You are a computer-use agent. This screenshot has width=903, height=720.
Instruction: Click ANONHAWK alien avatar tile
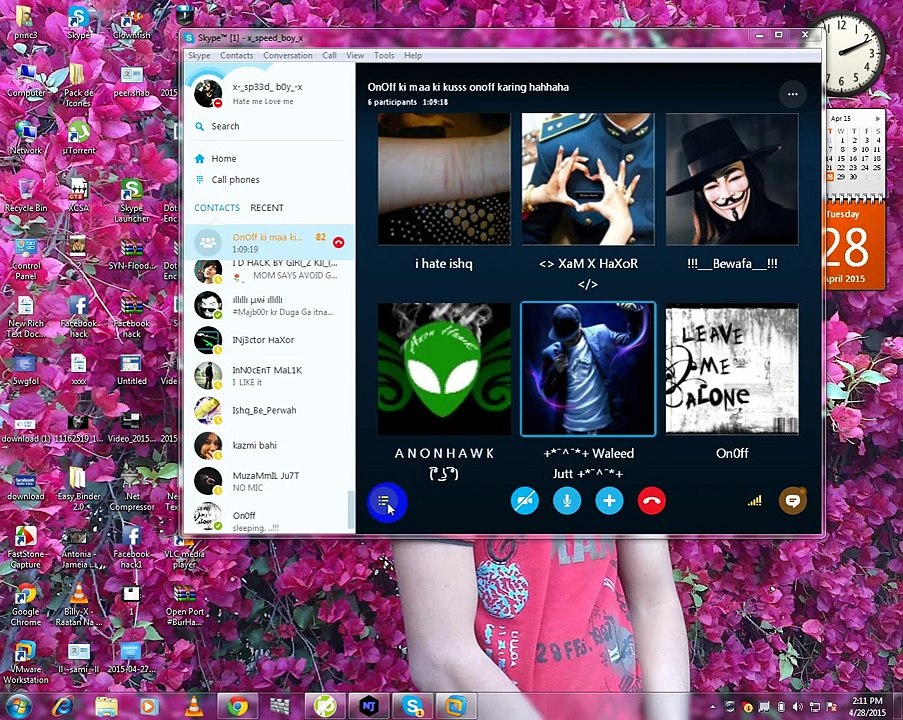pos(444,369)
